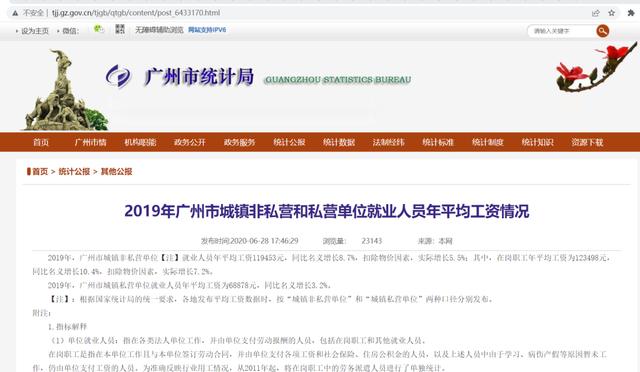Select 政务公开 in the orange navigation bar
Screen dimensions: 640x372
coord(190,142)
